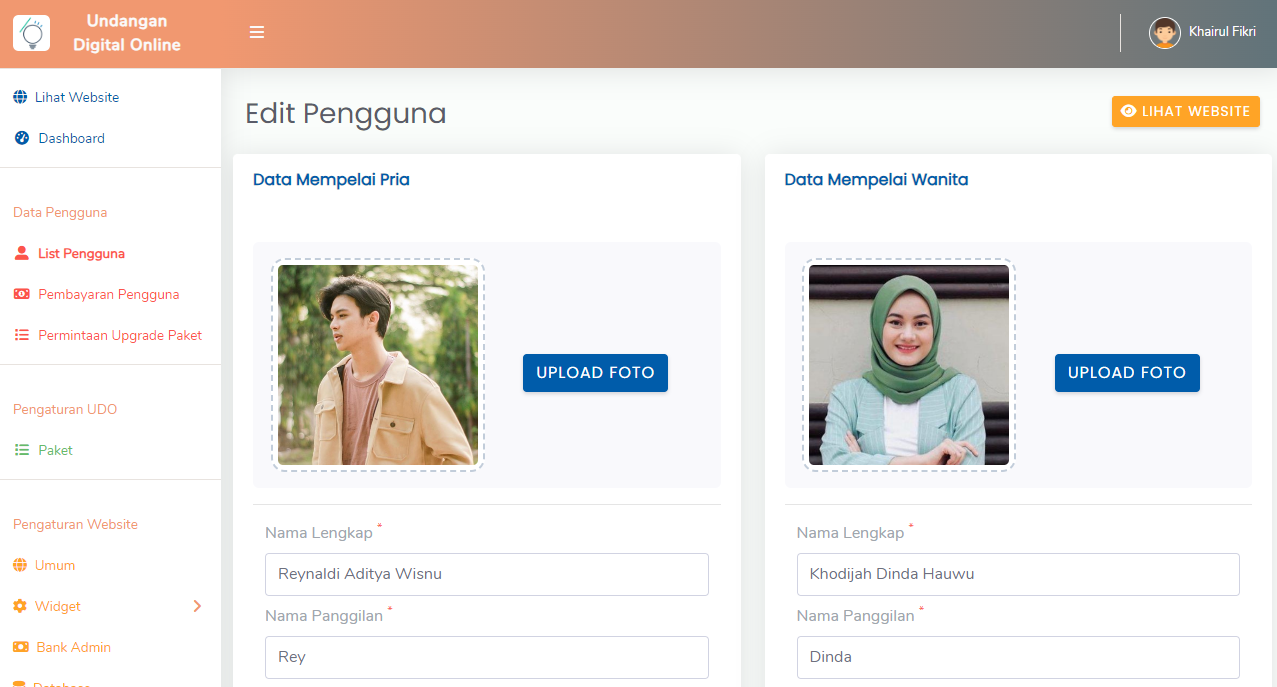
Task: Click the bride Nama Lengkap label
Action: (850, 533)
